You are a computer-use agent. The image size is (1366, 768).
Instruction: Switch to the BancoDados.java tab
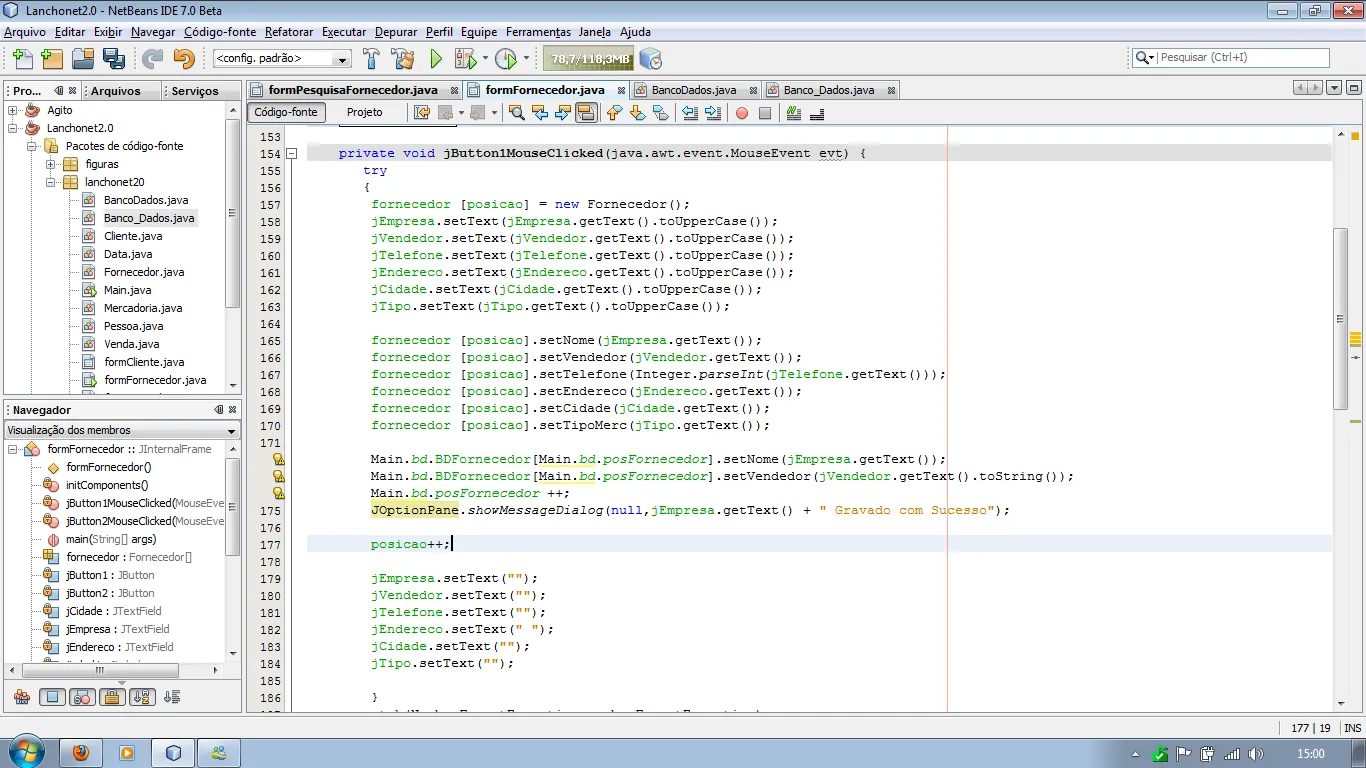[693, 90]
